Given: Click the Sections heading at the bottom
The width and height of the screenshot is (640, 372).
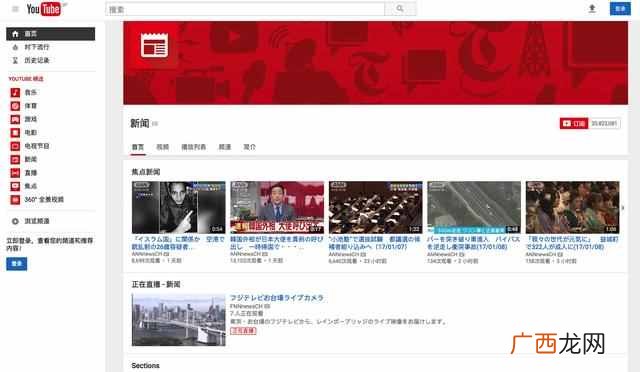Looking at the screenshot, I should (145, 365).
